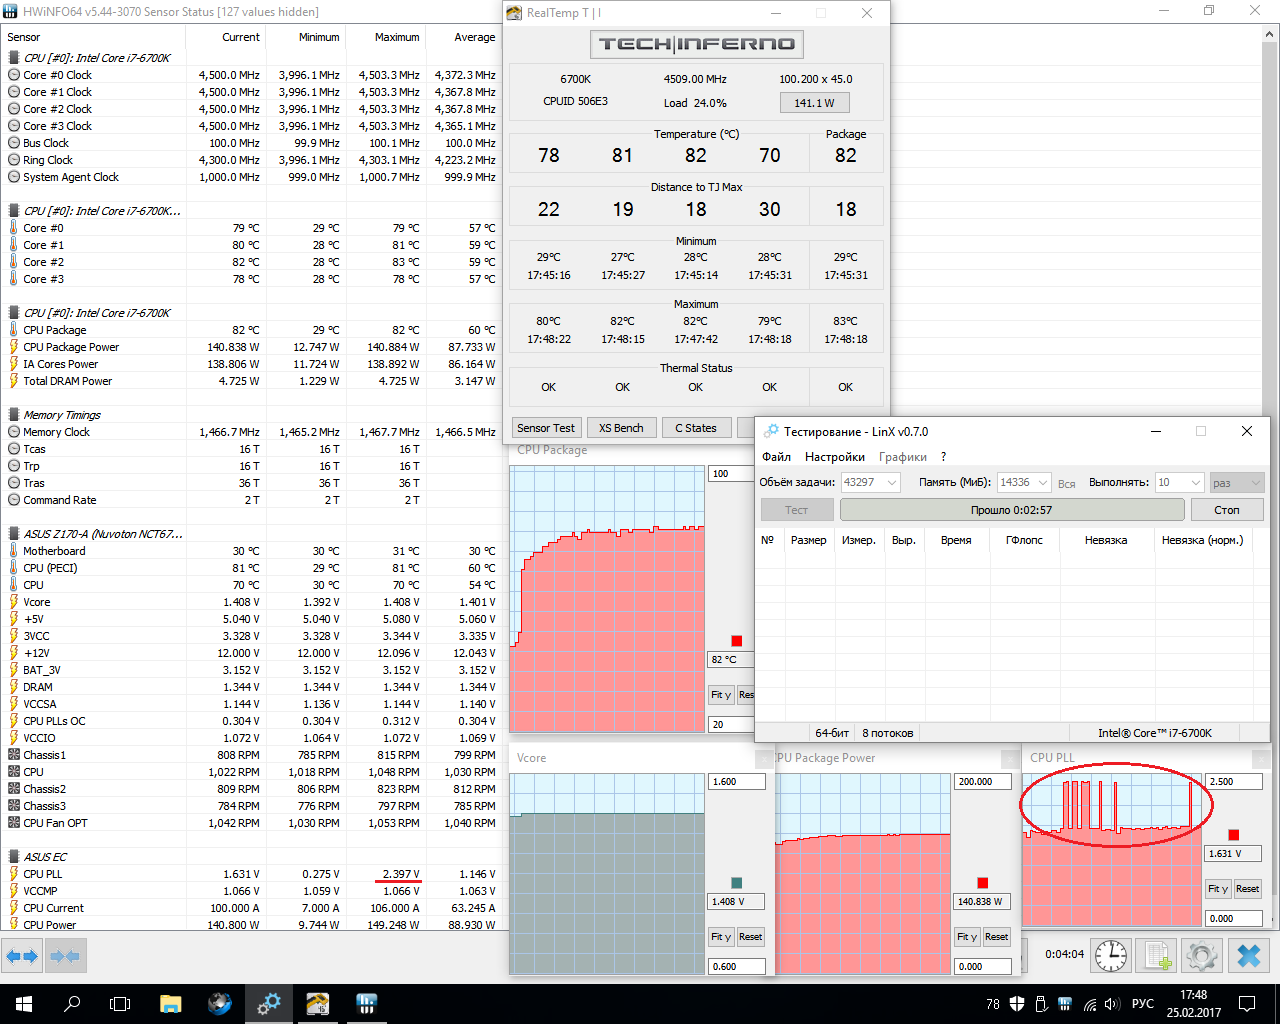The image size is (1280, 1024).
Task: Switch to RealTemp via its taskbar icon
Action: coord(317,1004)
